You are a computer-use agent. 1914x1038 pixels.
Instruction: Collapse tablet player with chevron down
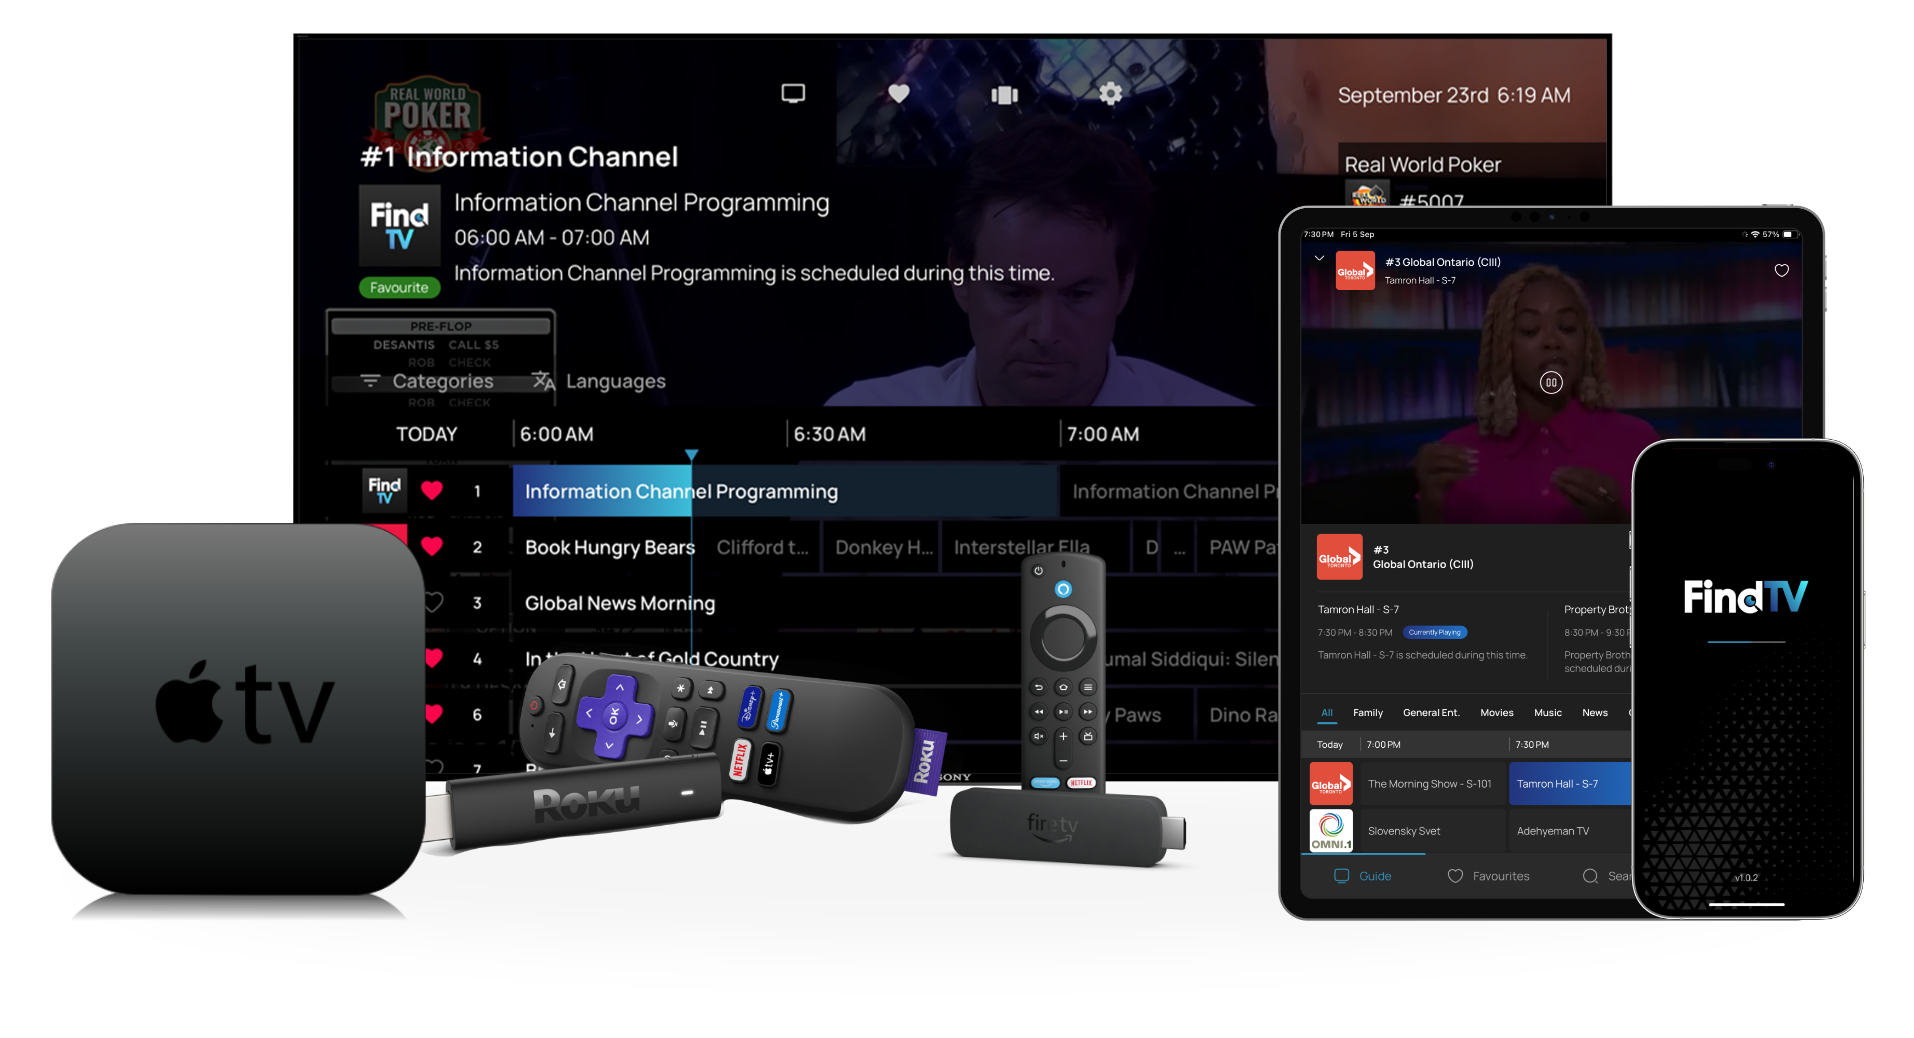pos(1319,258)
